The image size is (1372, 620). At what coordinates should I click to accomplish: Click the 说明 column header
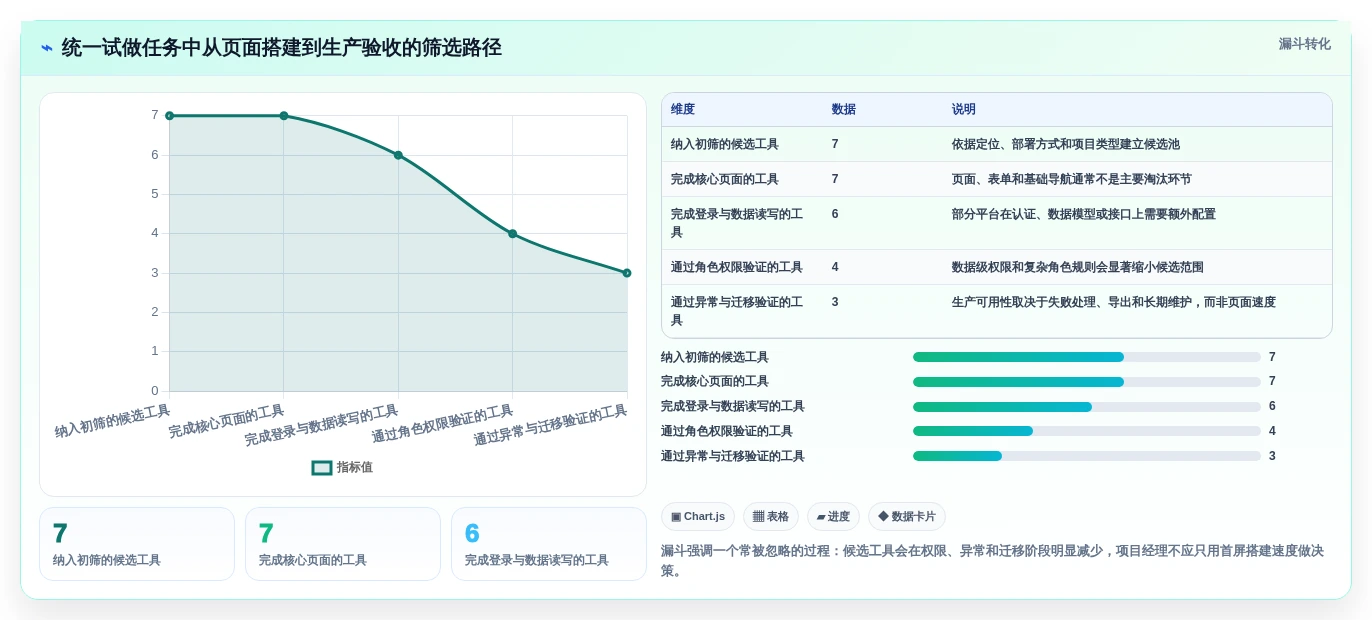click(964, 109)
